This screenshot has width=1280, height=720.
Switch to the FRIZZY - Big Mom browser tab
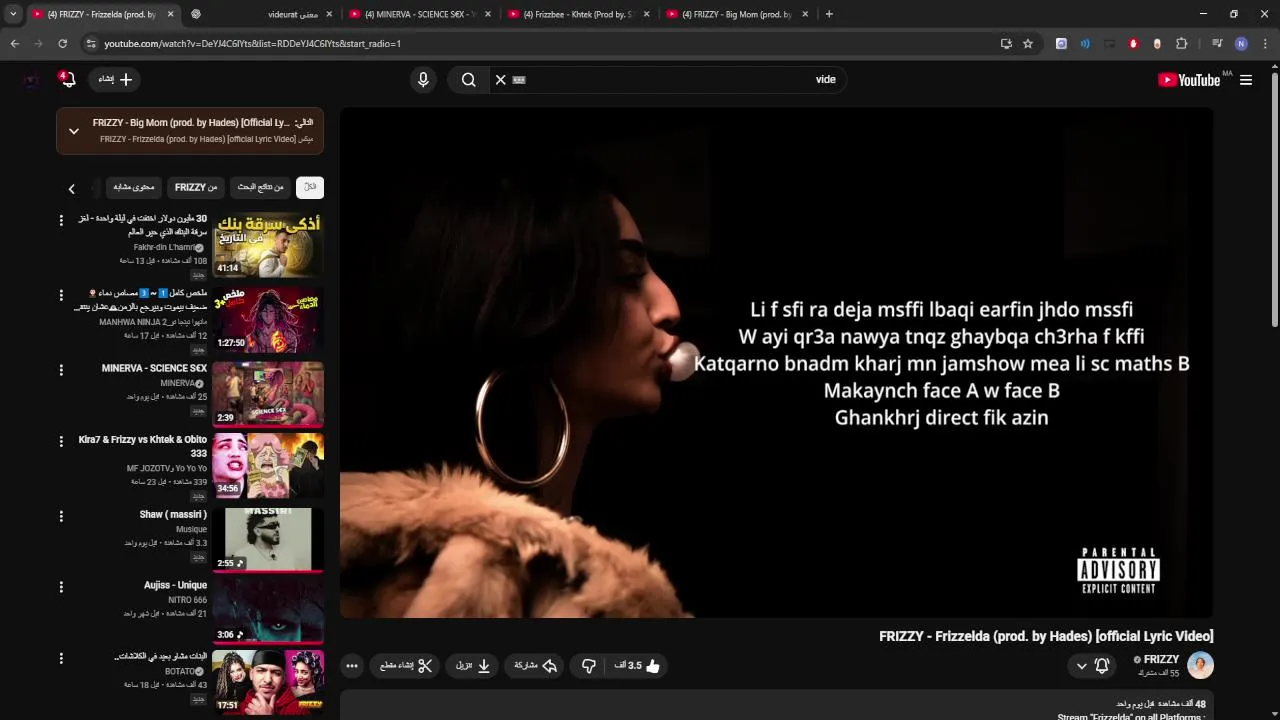tap(735, 14)
